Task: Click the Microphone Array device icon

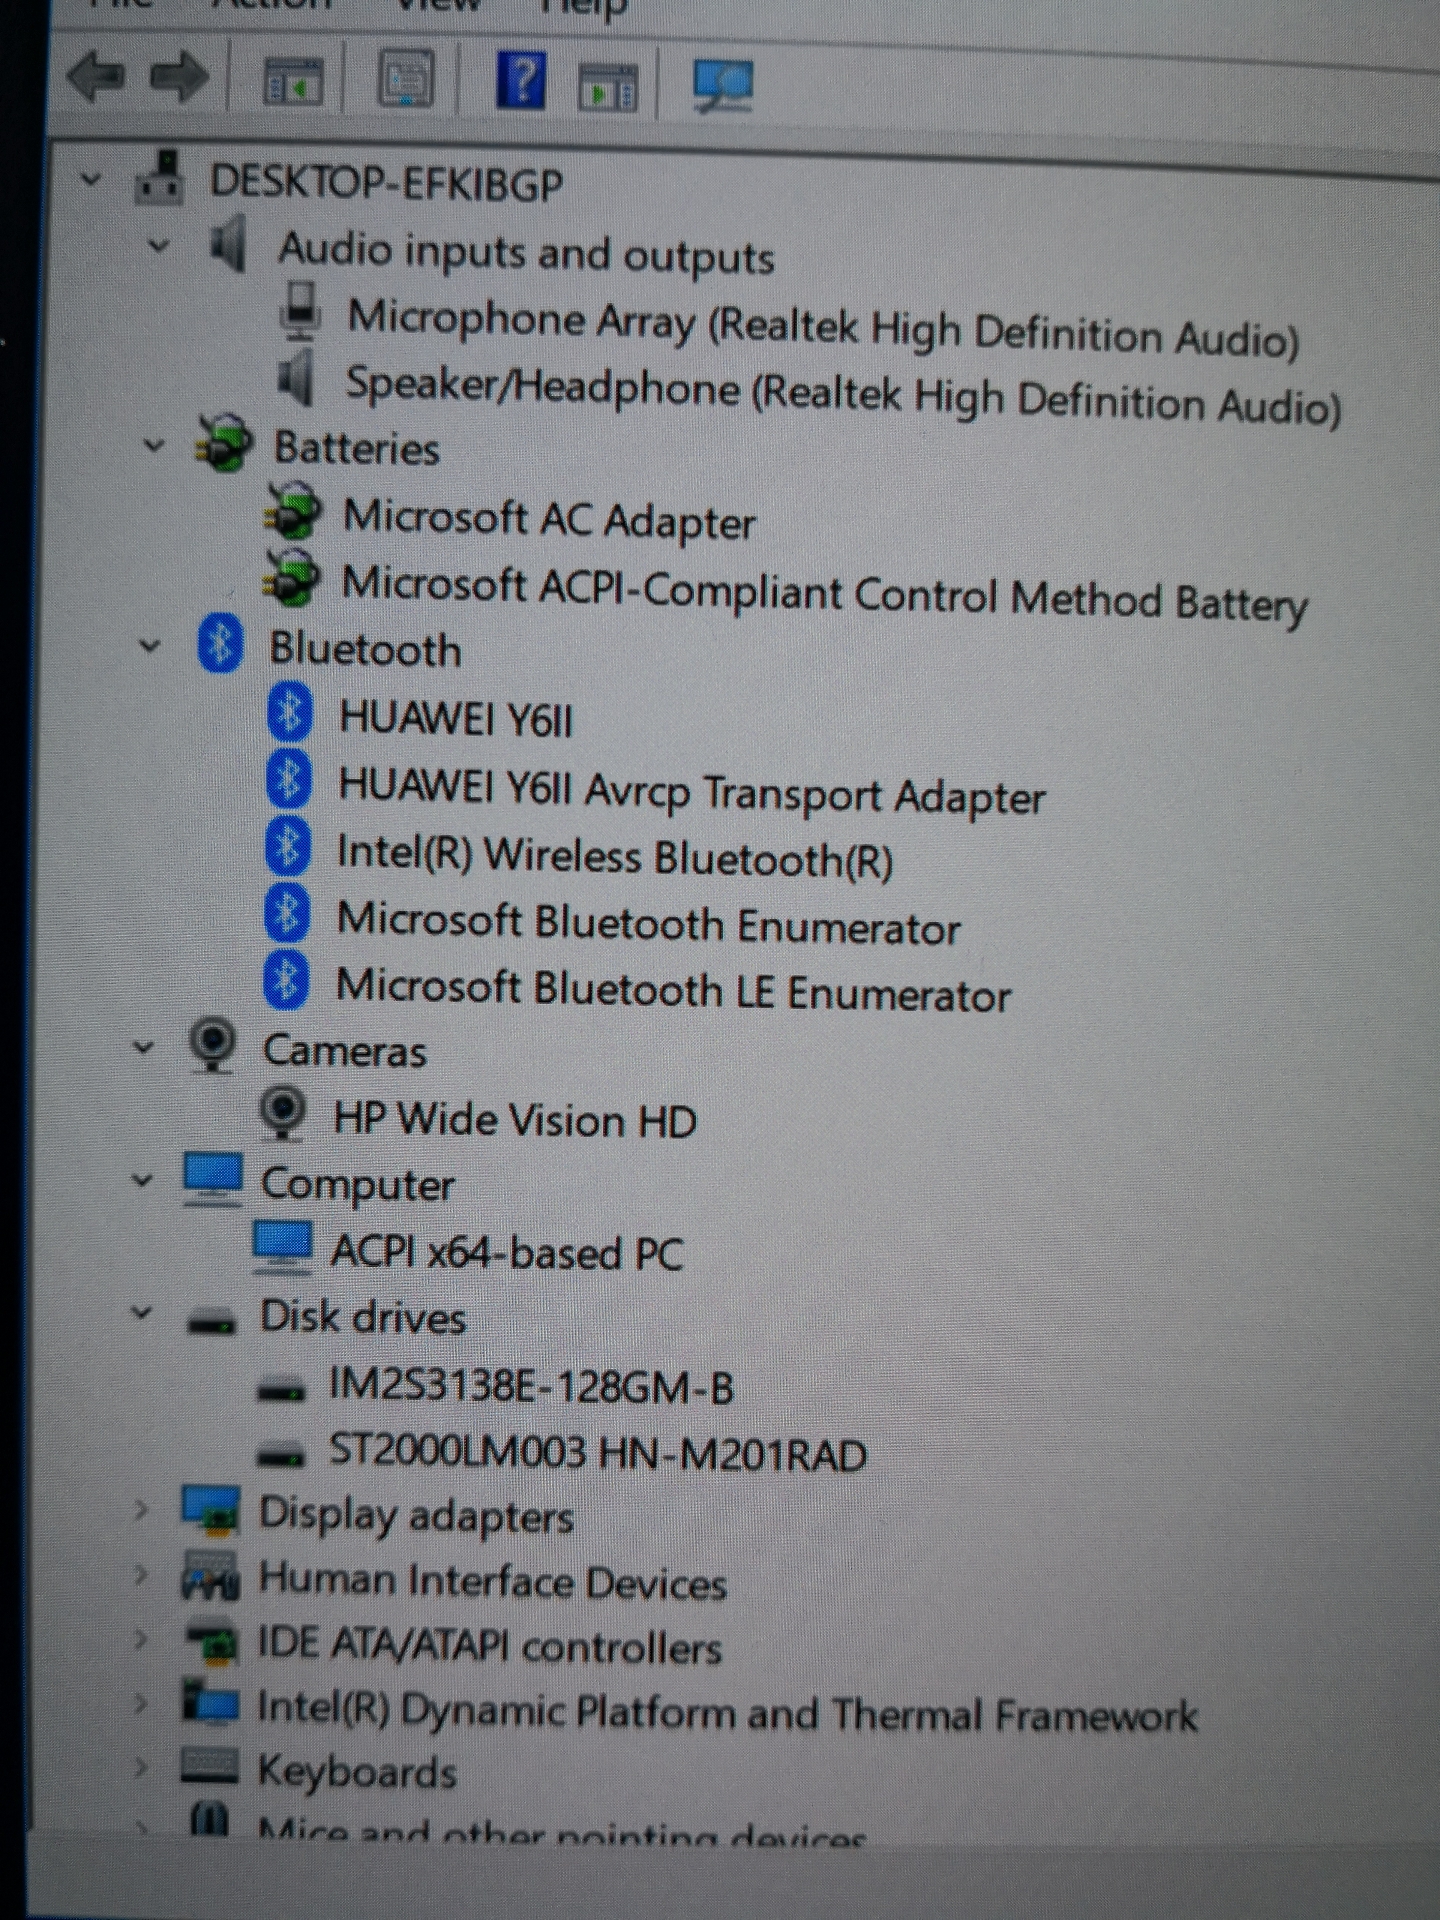Action: pos(300,311)
